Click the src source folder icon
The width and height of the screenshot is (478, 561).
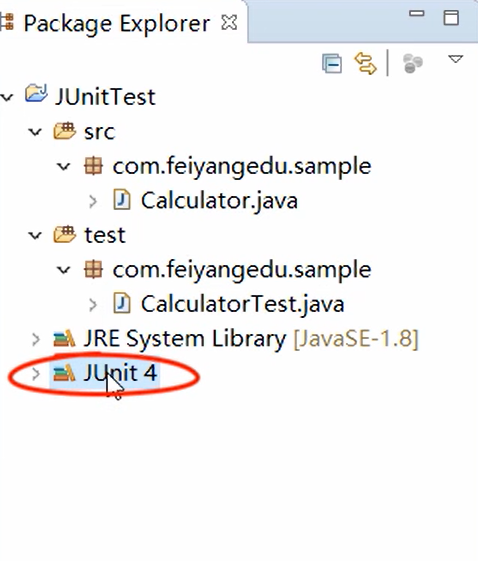(65, 131)
